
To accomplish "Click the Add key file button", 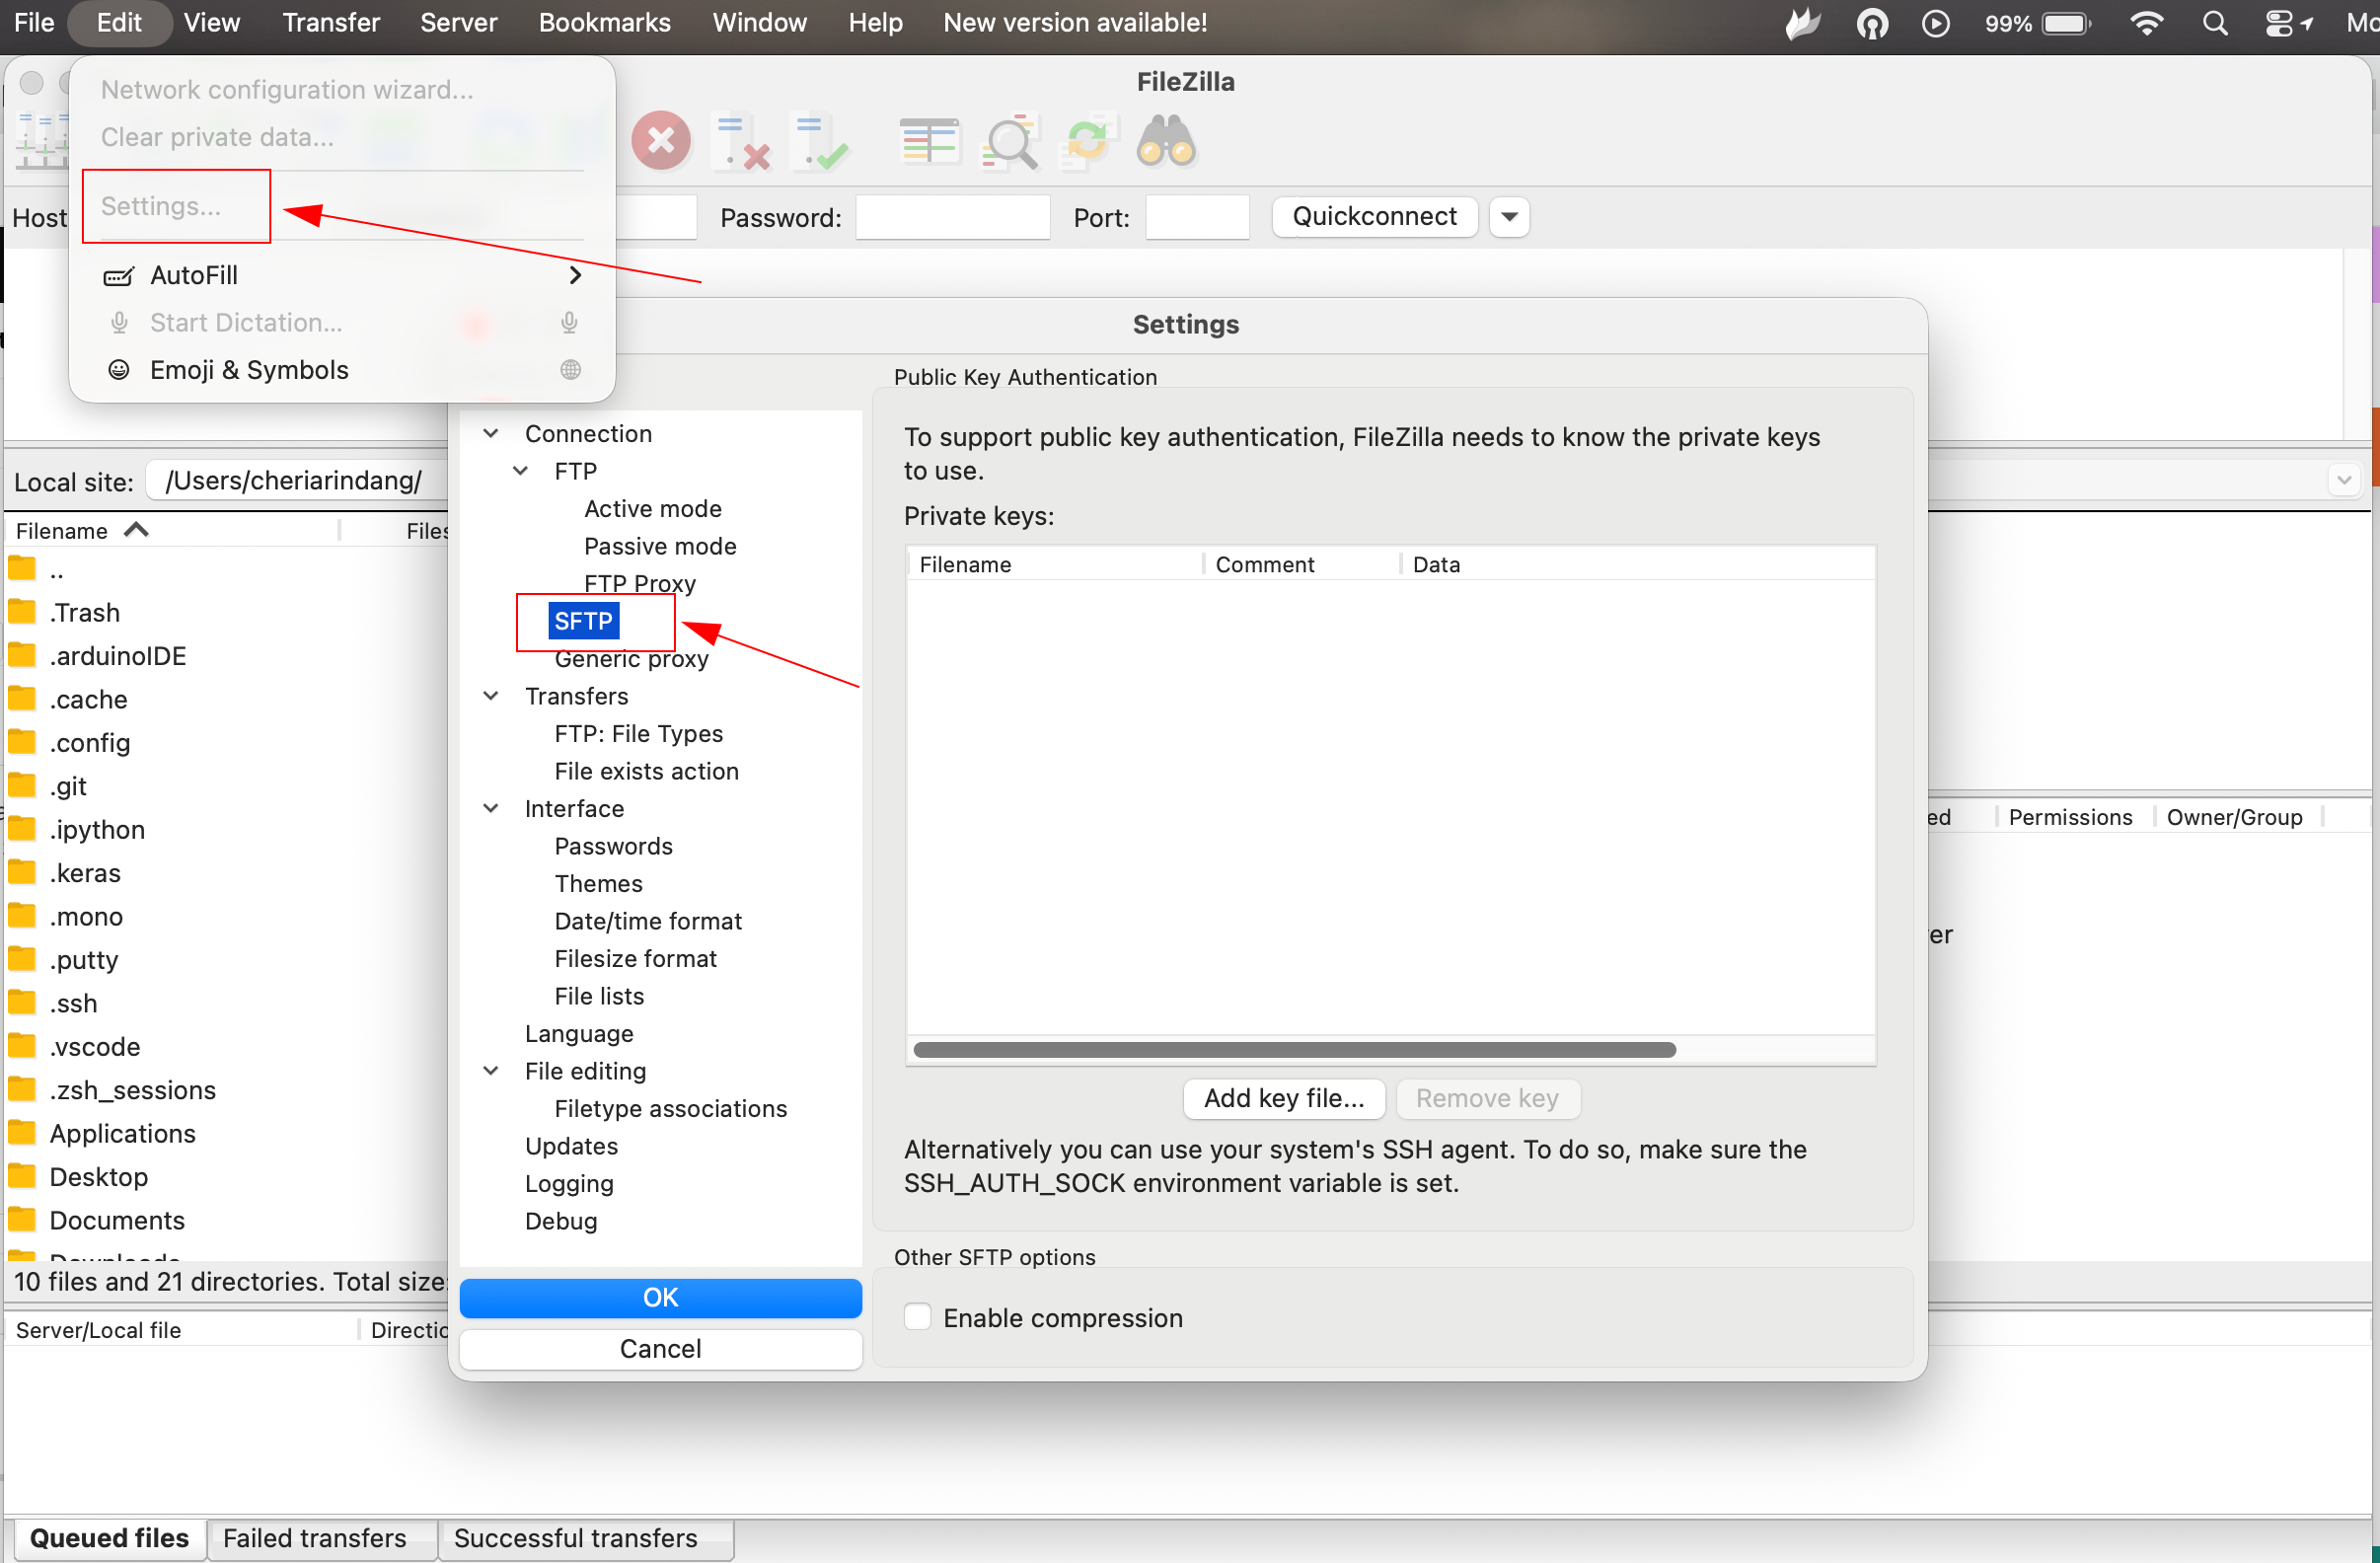I will pyautogui.click(x=1283, y=1098).
